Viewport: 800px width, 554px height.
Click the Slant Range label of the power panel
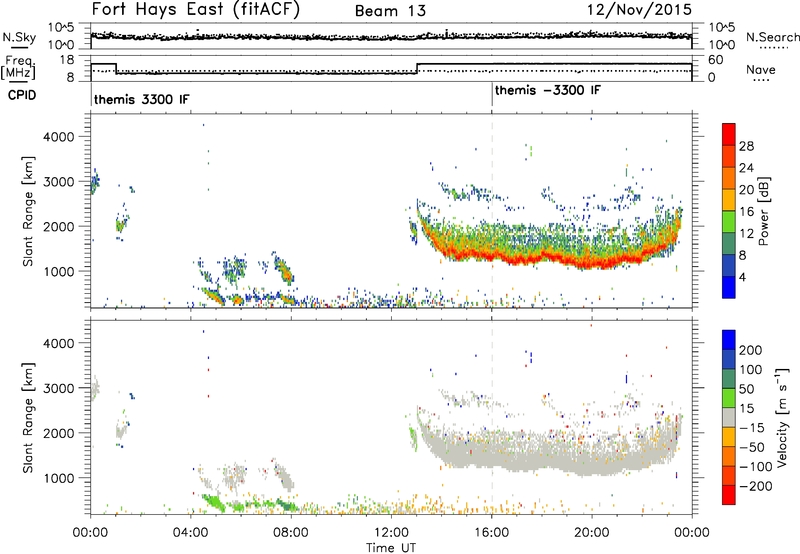(x=28, y=211)
